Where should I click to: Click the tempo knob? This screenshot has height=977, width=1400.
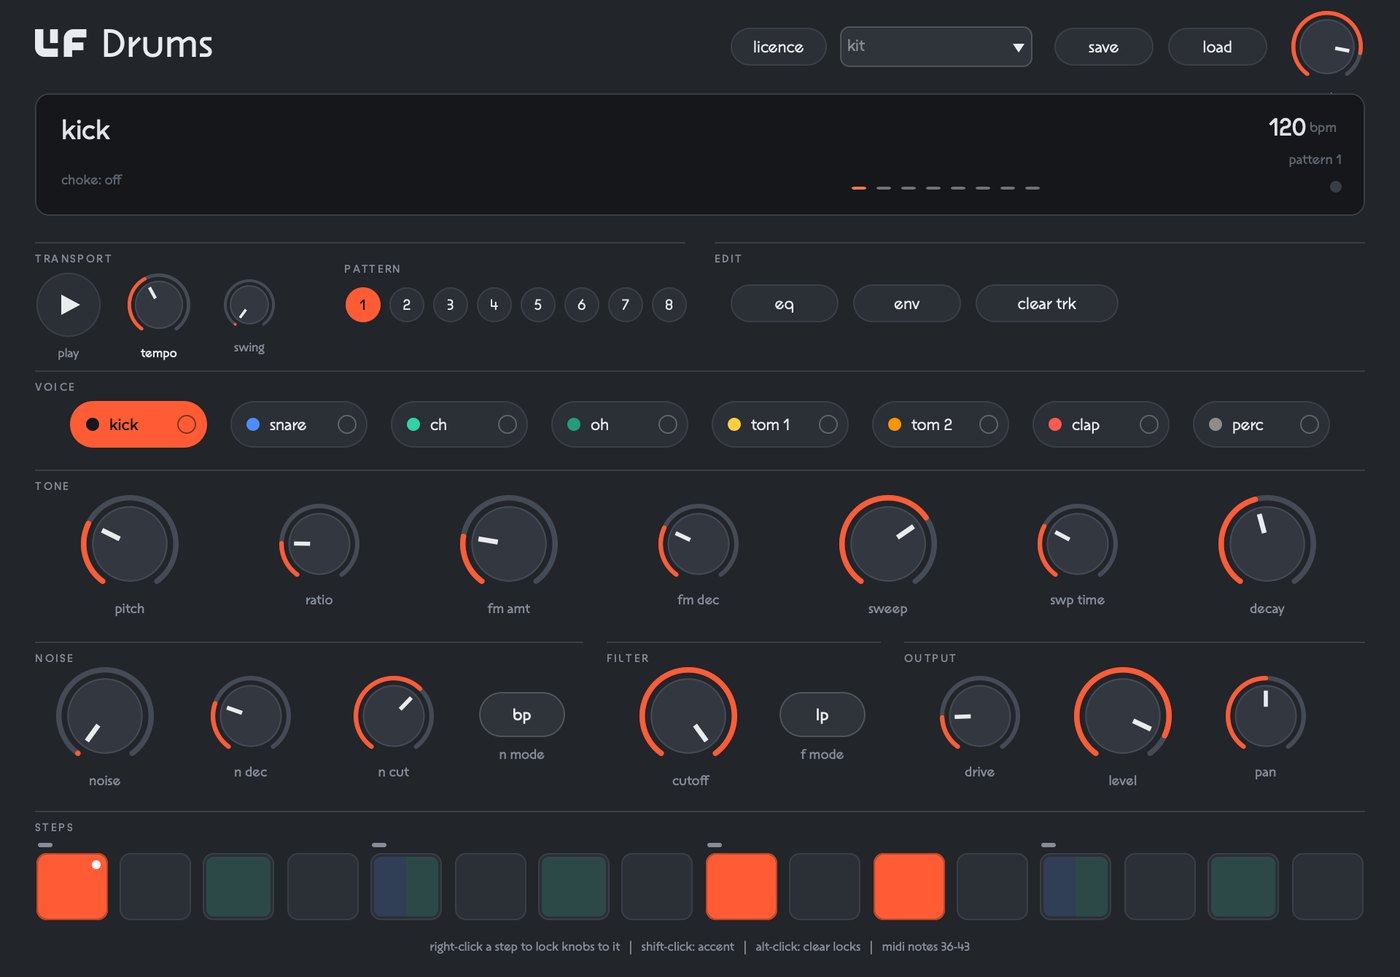(159, 305)
